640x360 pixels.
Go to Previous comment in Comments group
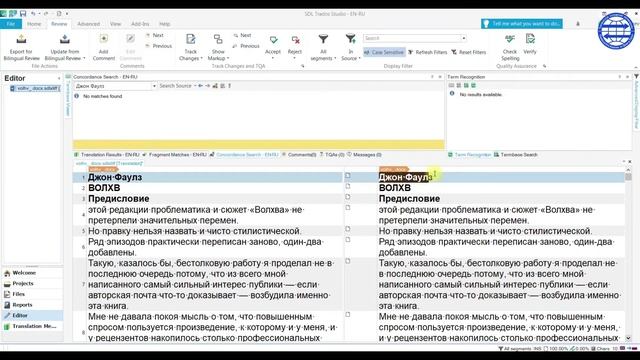point(159,46)
